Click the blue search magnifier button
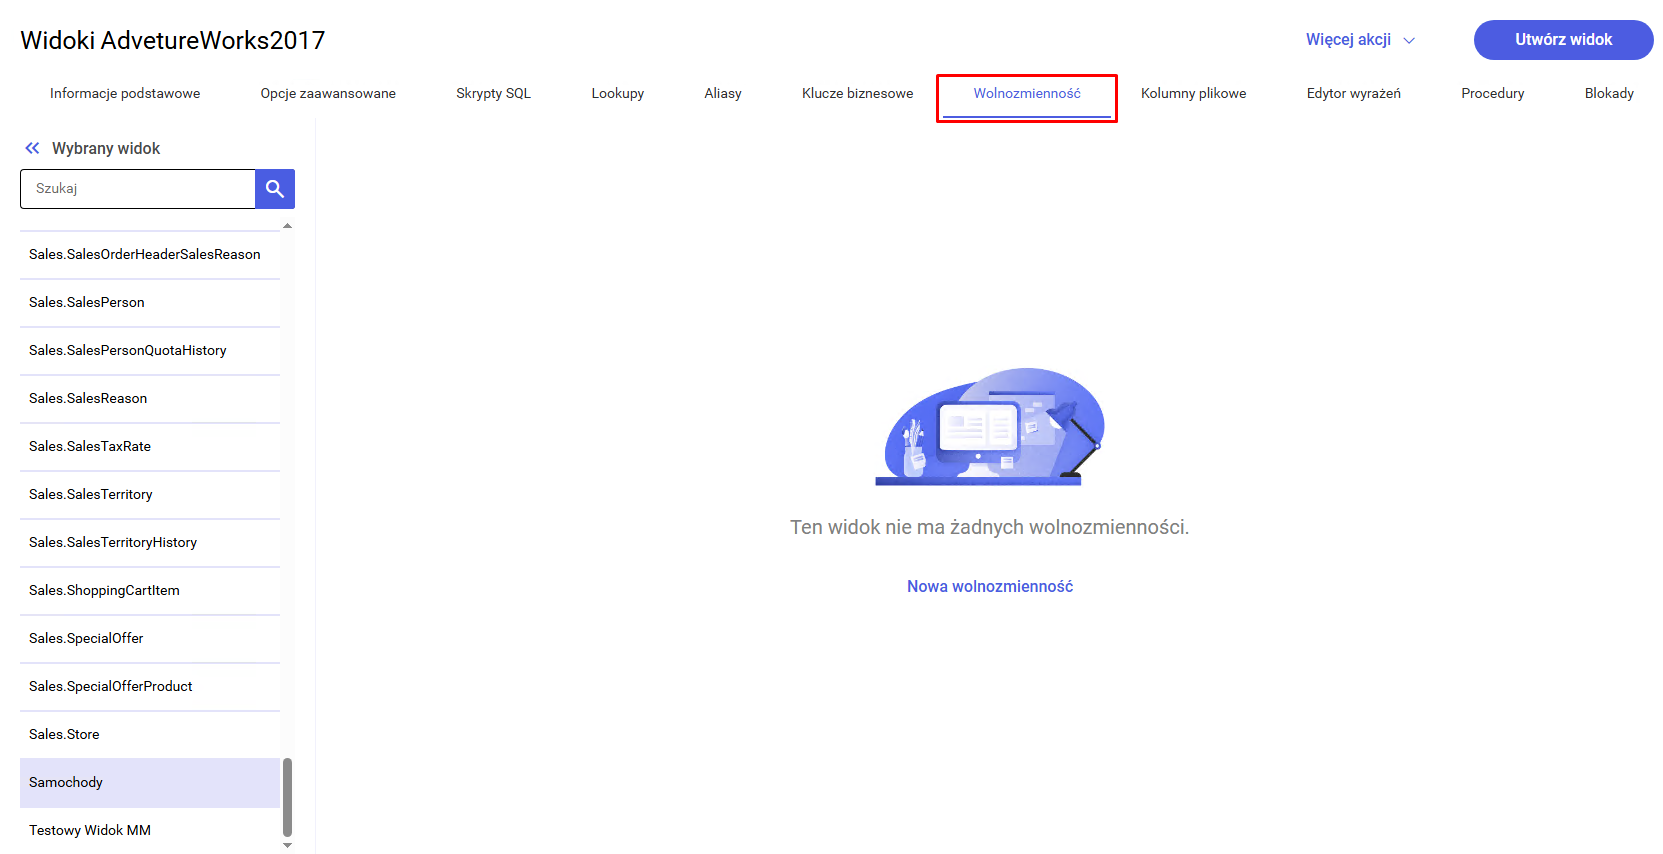The image size is (1663, 854). [x=275, y=189]
